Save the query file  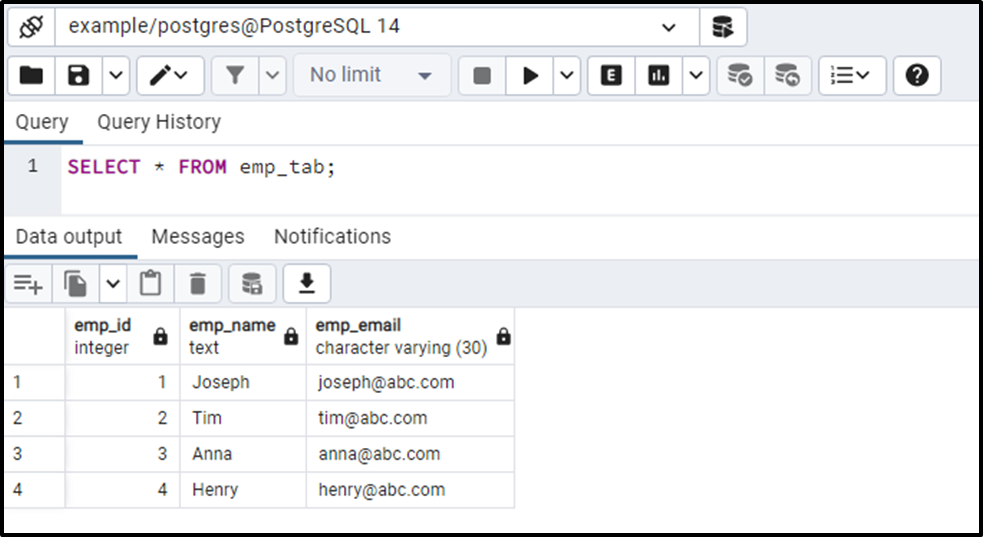[x=78, y=76]
